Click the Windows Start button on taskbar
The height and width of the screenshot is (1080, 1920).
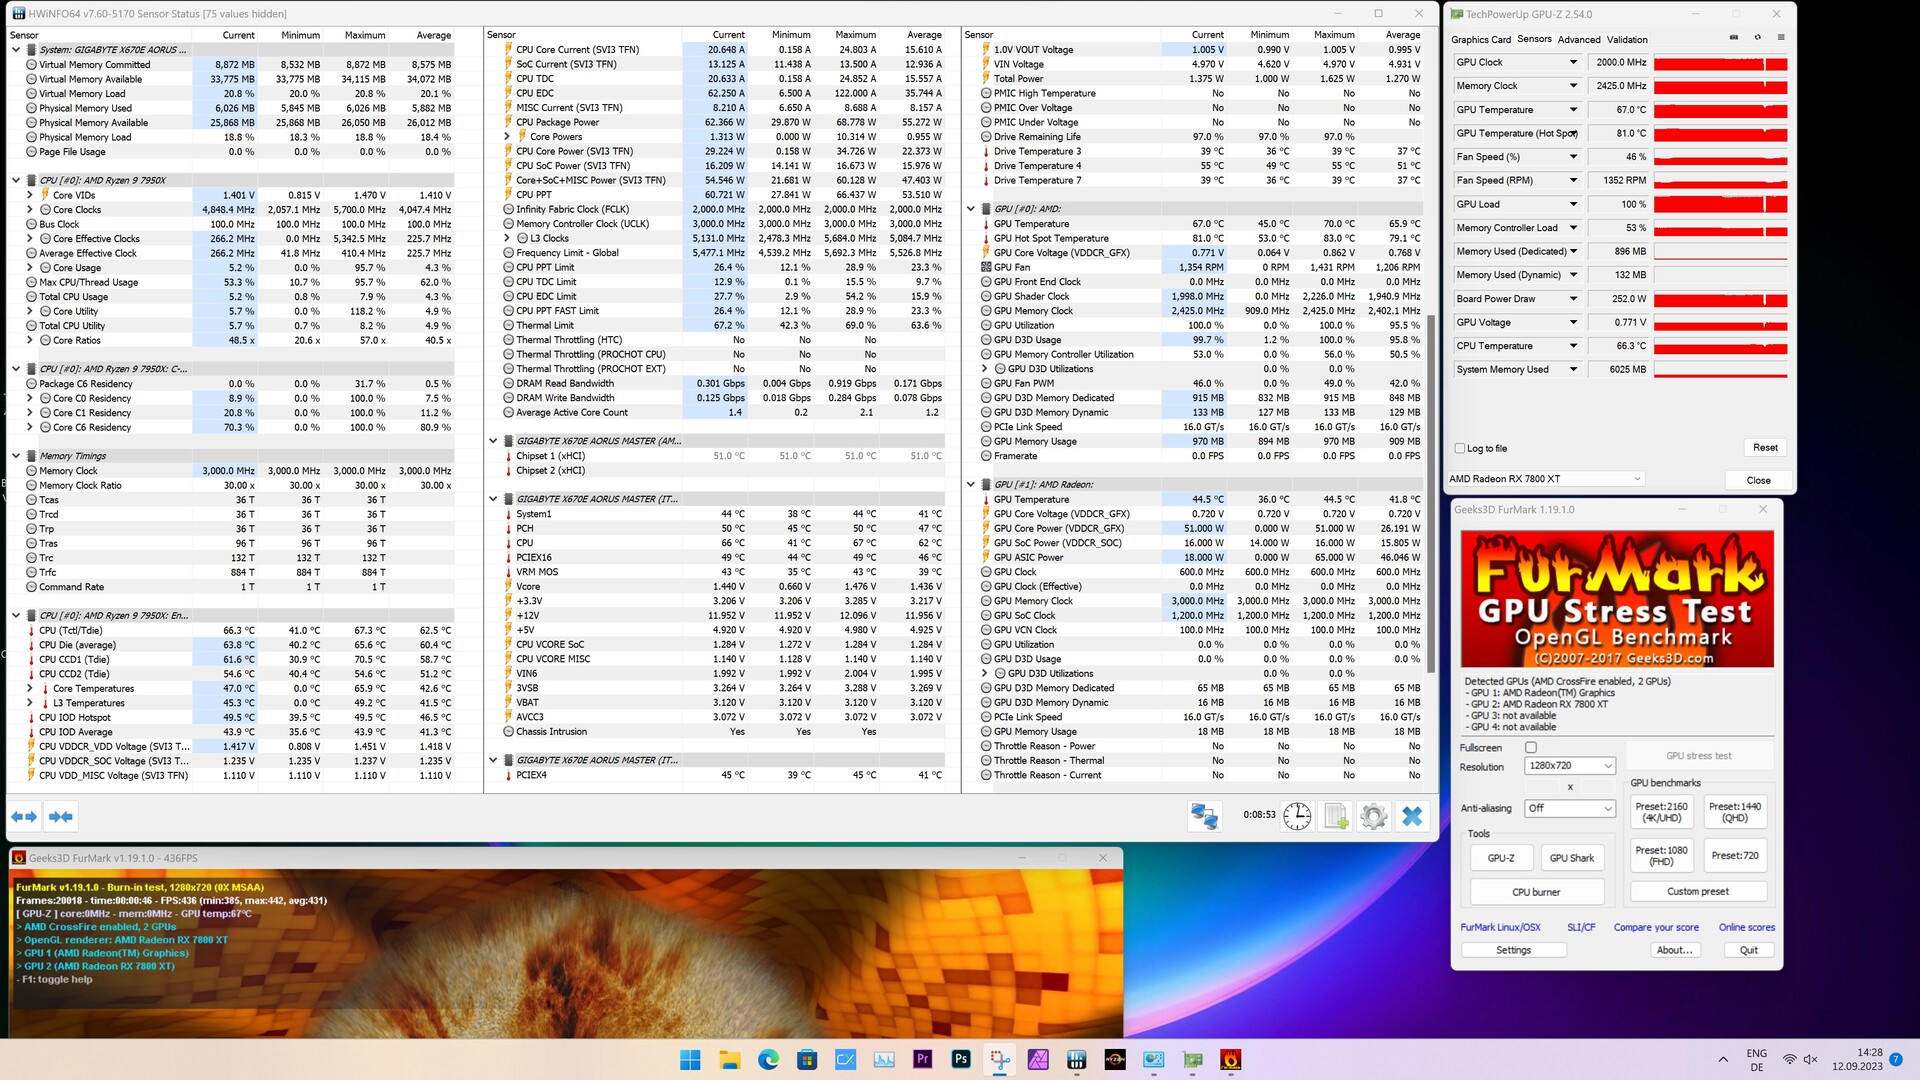pyautogui.click(x=690, y=1060)
